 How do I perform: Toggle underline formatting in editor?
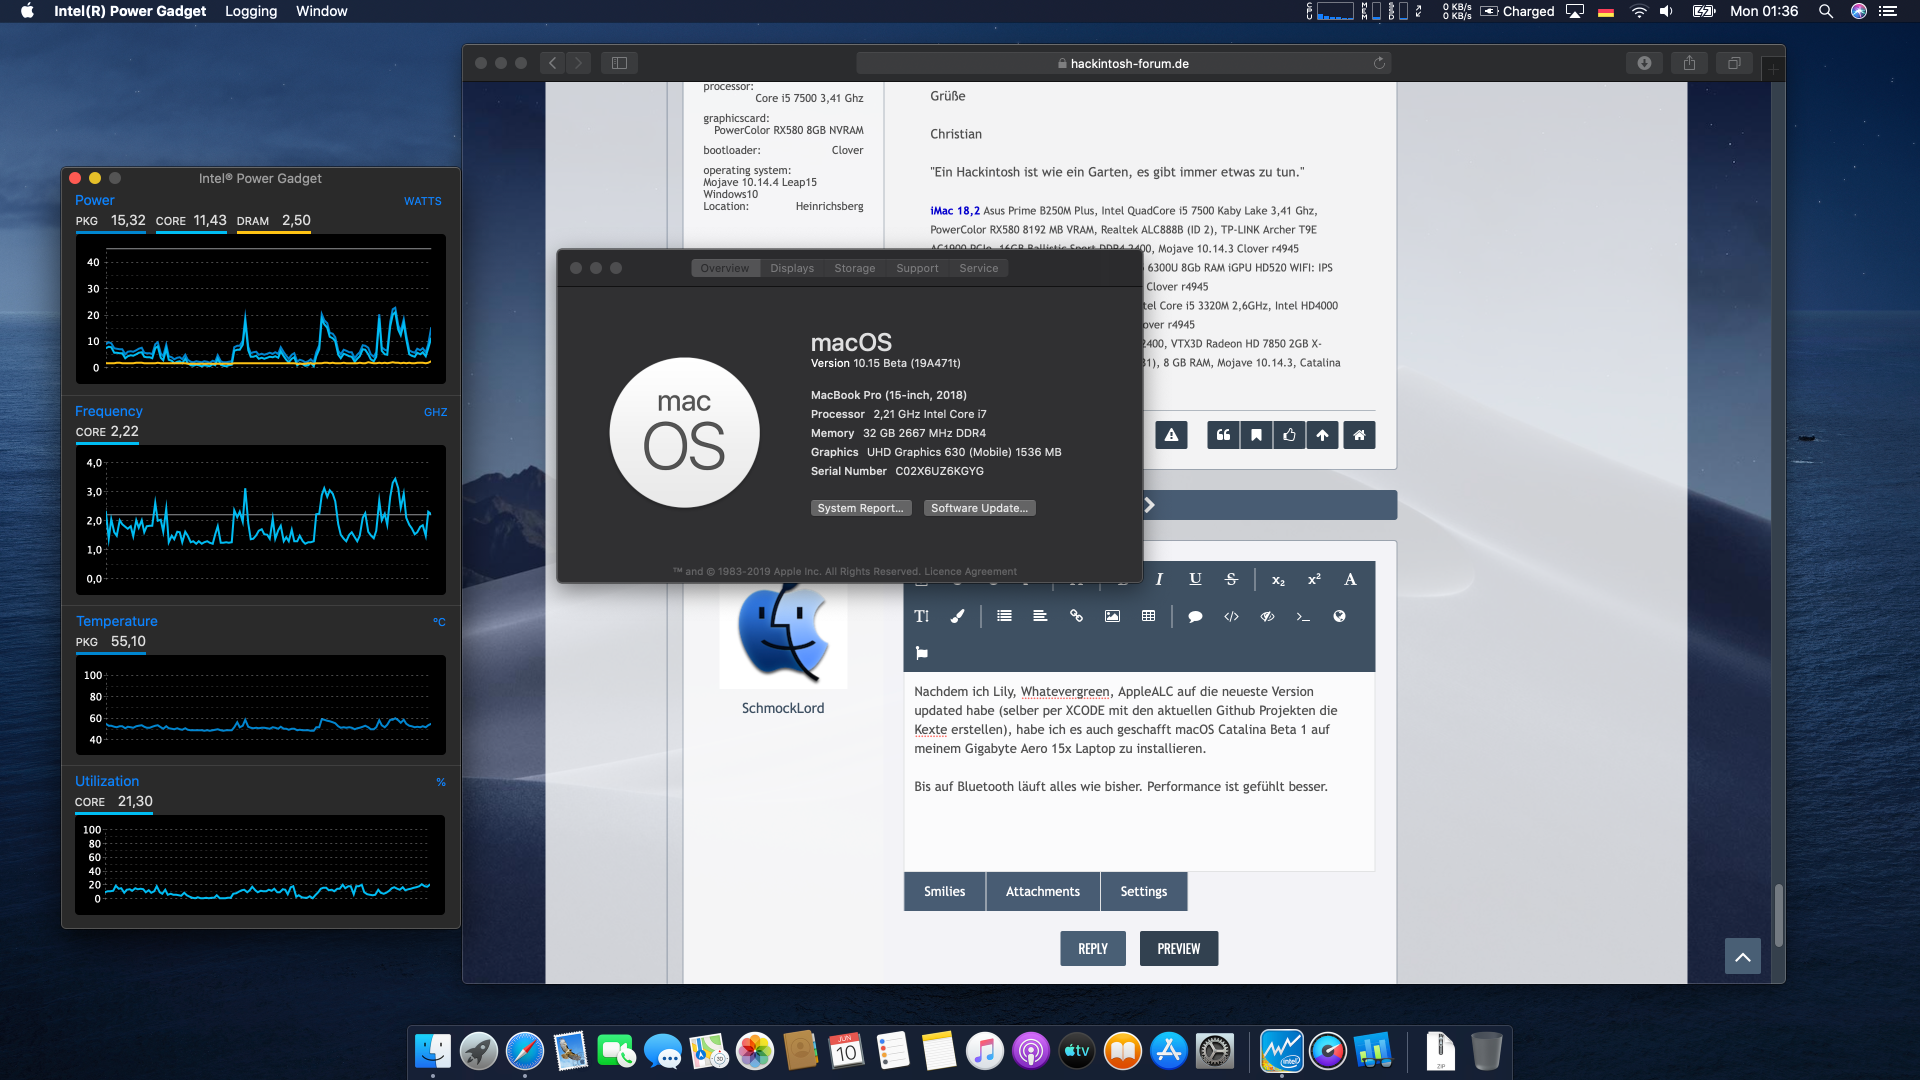[x=1195, y=579]
